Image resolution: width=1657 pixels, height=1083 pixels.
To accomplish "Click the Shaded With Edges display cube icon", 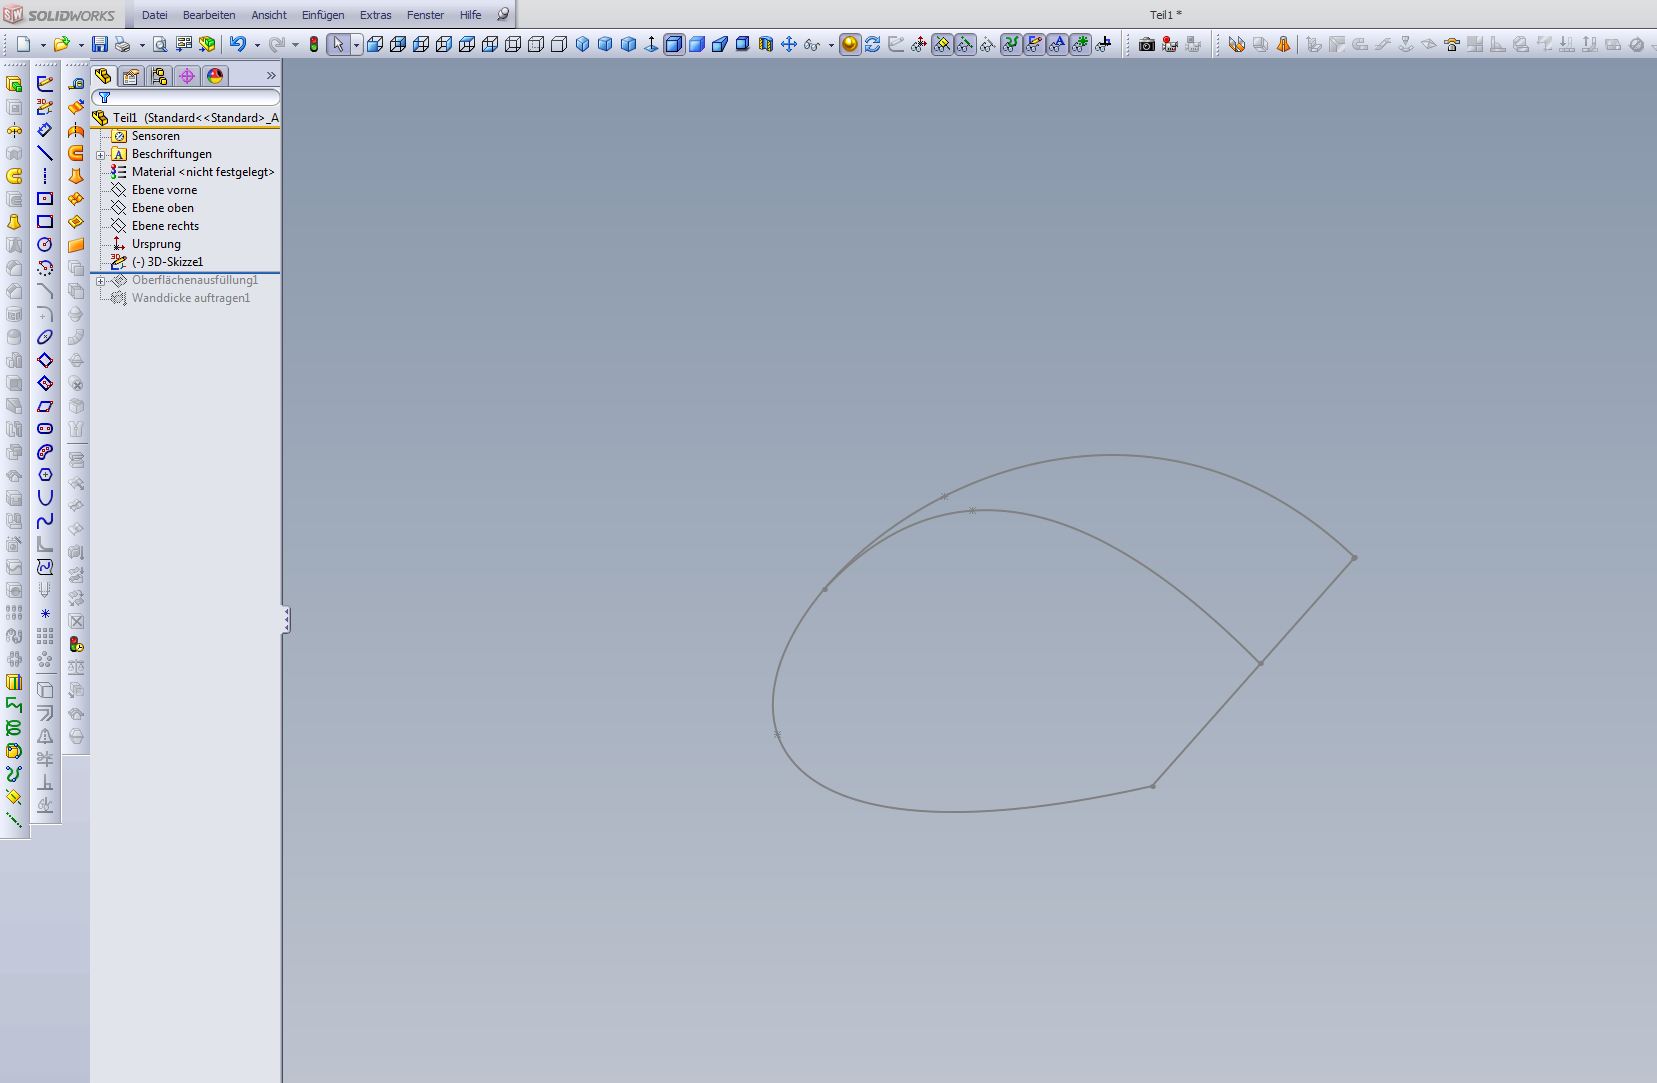I will (x=674, y=44).
